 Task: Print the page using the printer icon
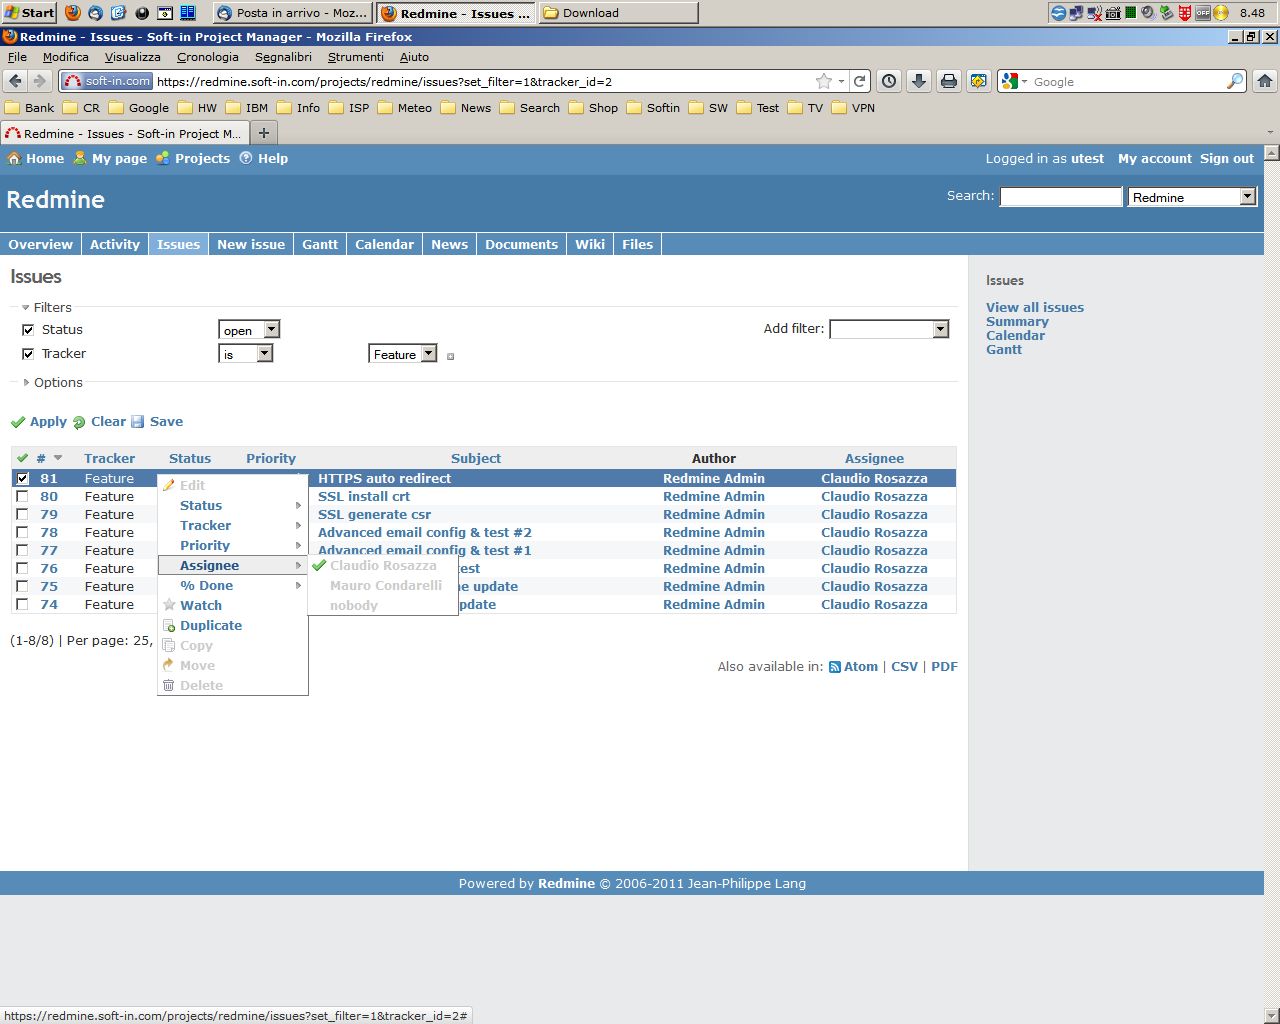point(949,81)
